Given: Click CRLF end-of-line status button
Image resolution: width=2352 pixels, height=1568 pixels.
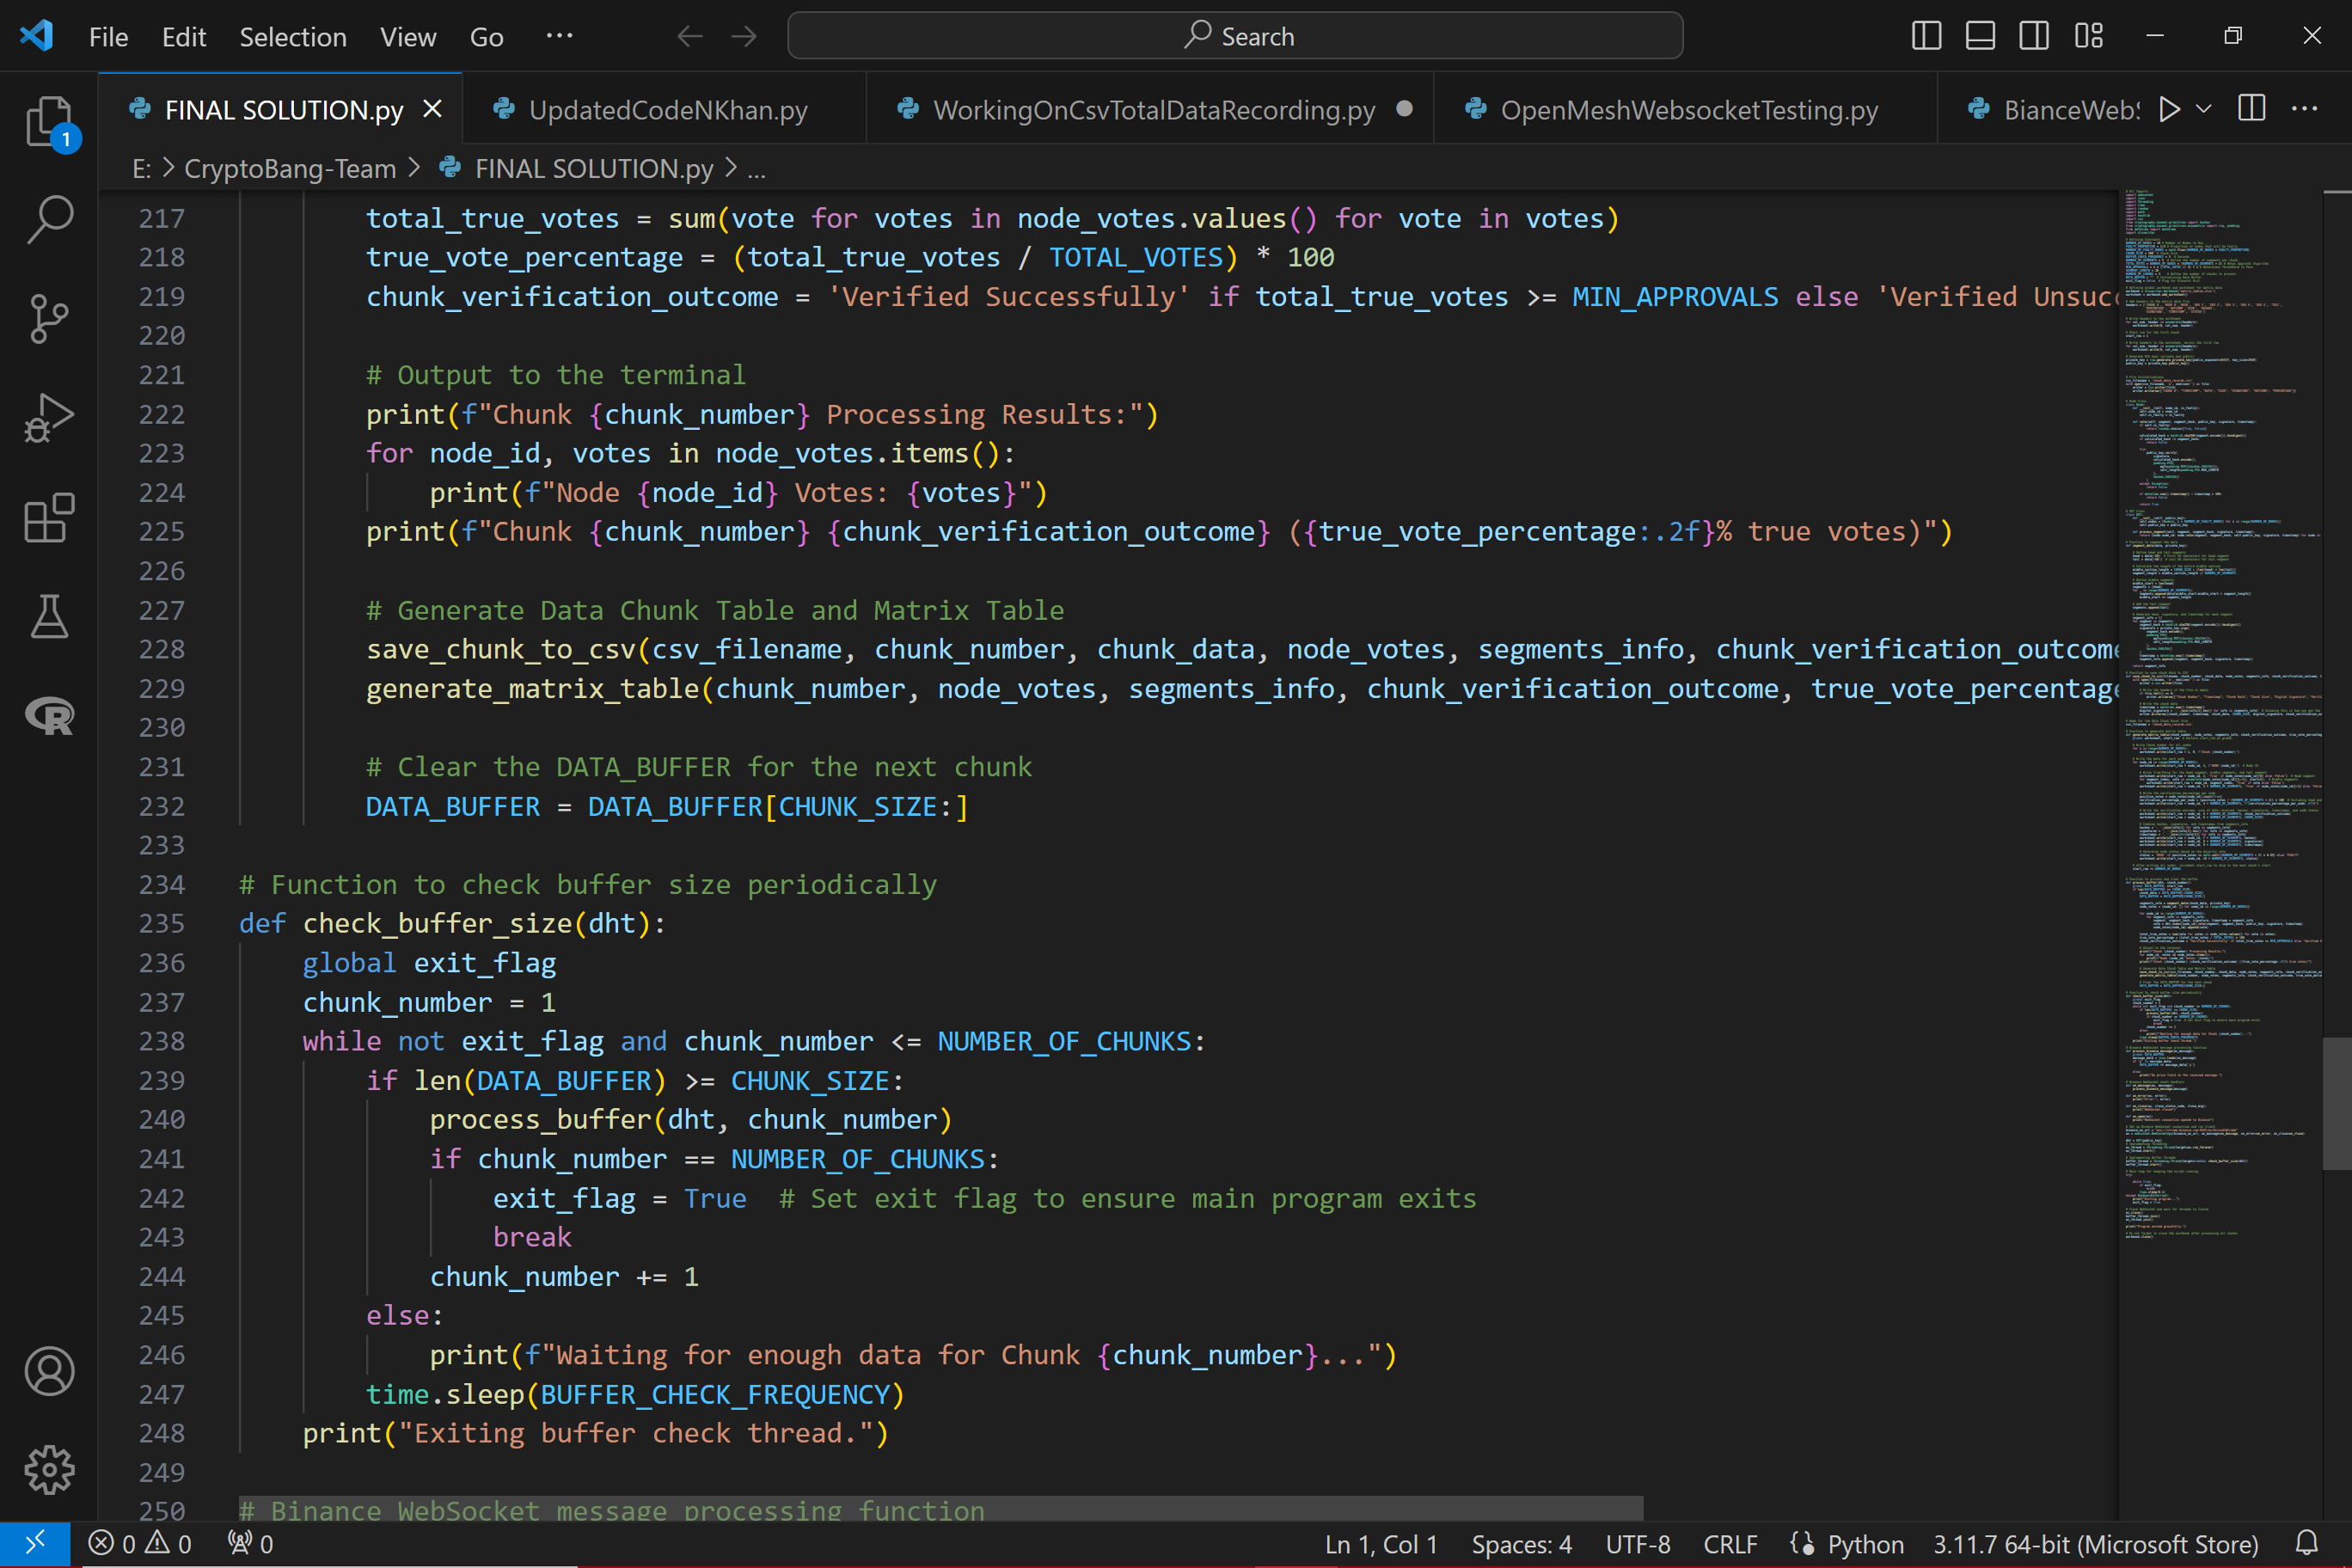Looking at the screenshot, I should pos(1730,1544).
